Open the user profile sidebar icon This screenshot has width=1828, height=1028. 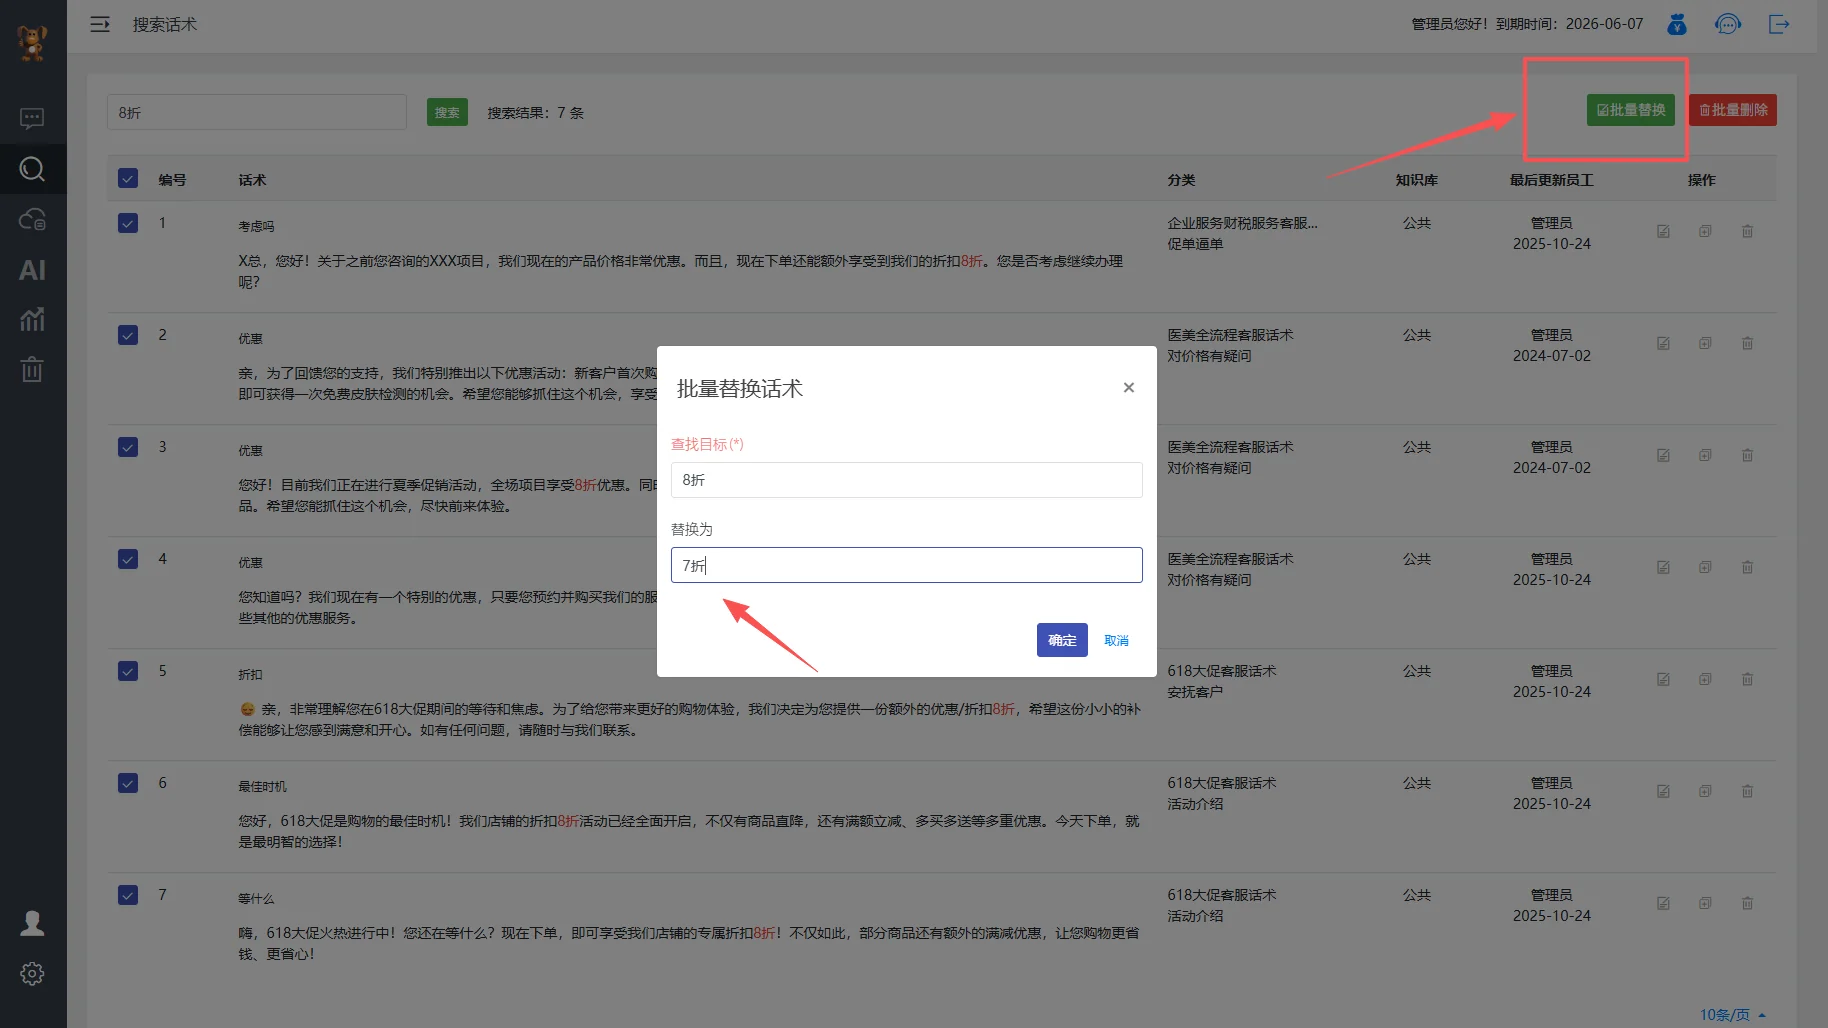pyautogui.click(x=32, y=923)
